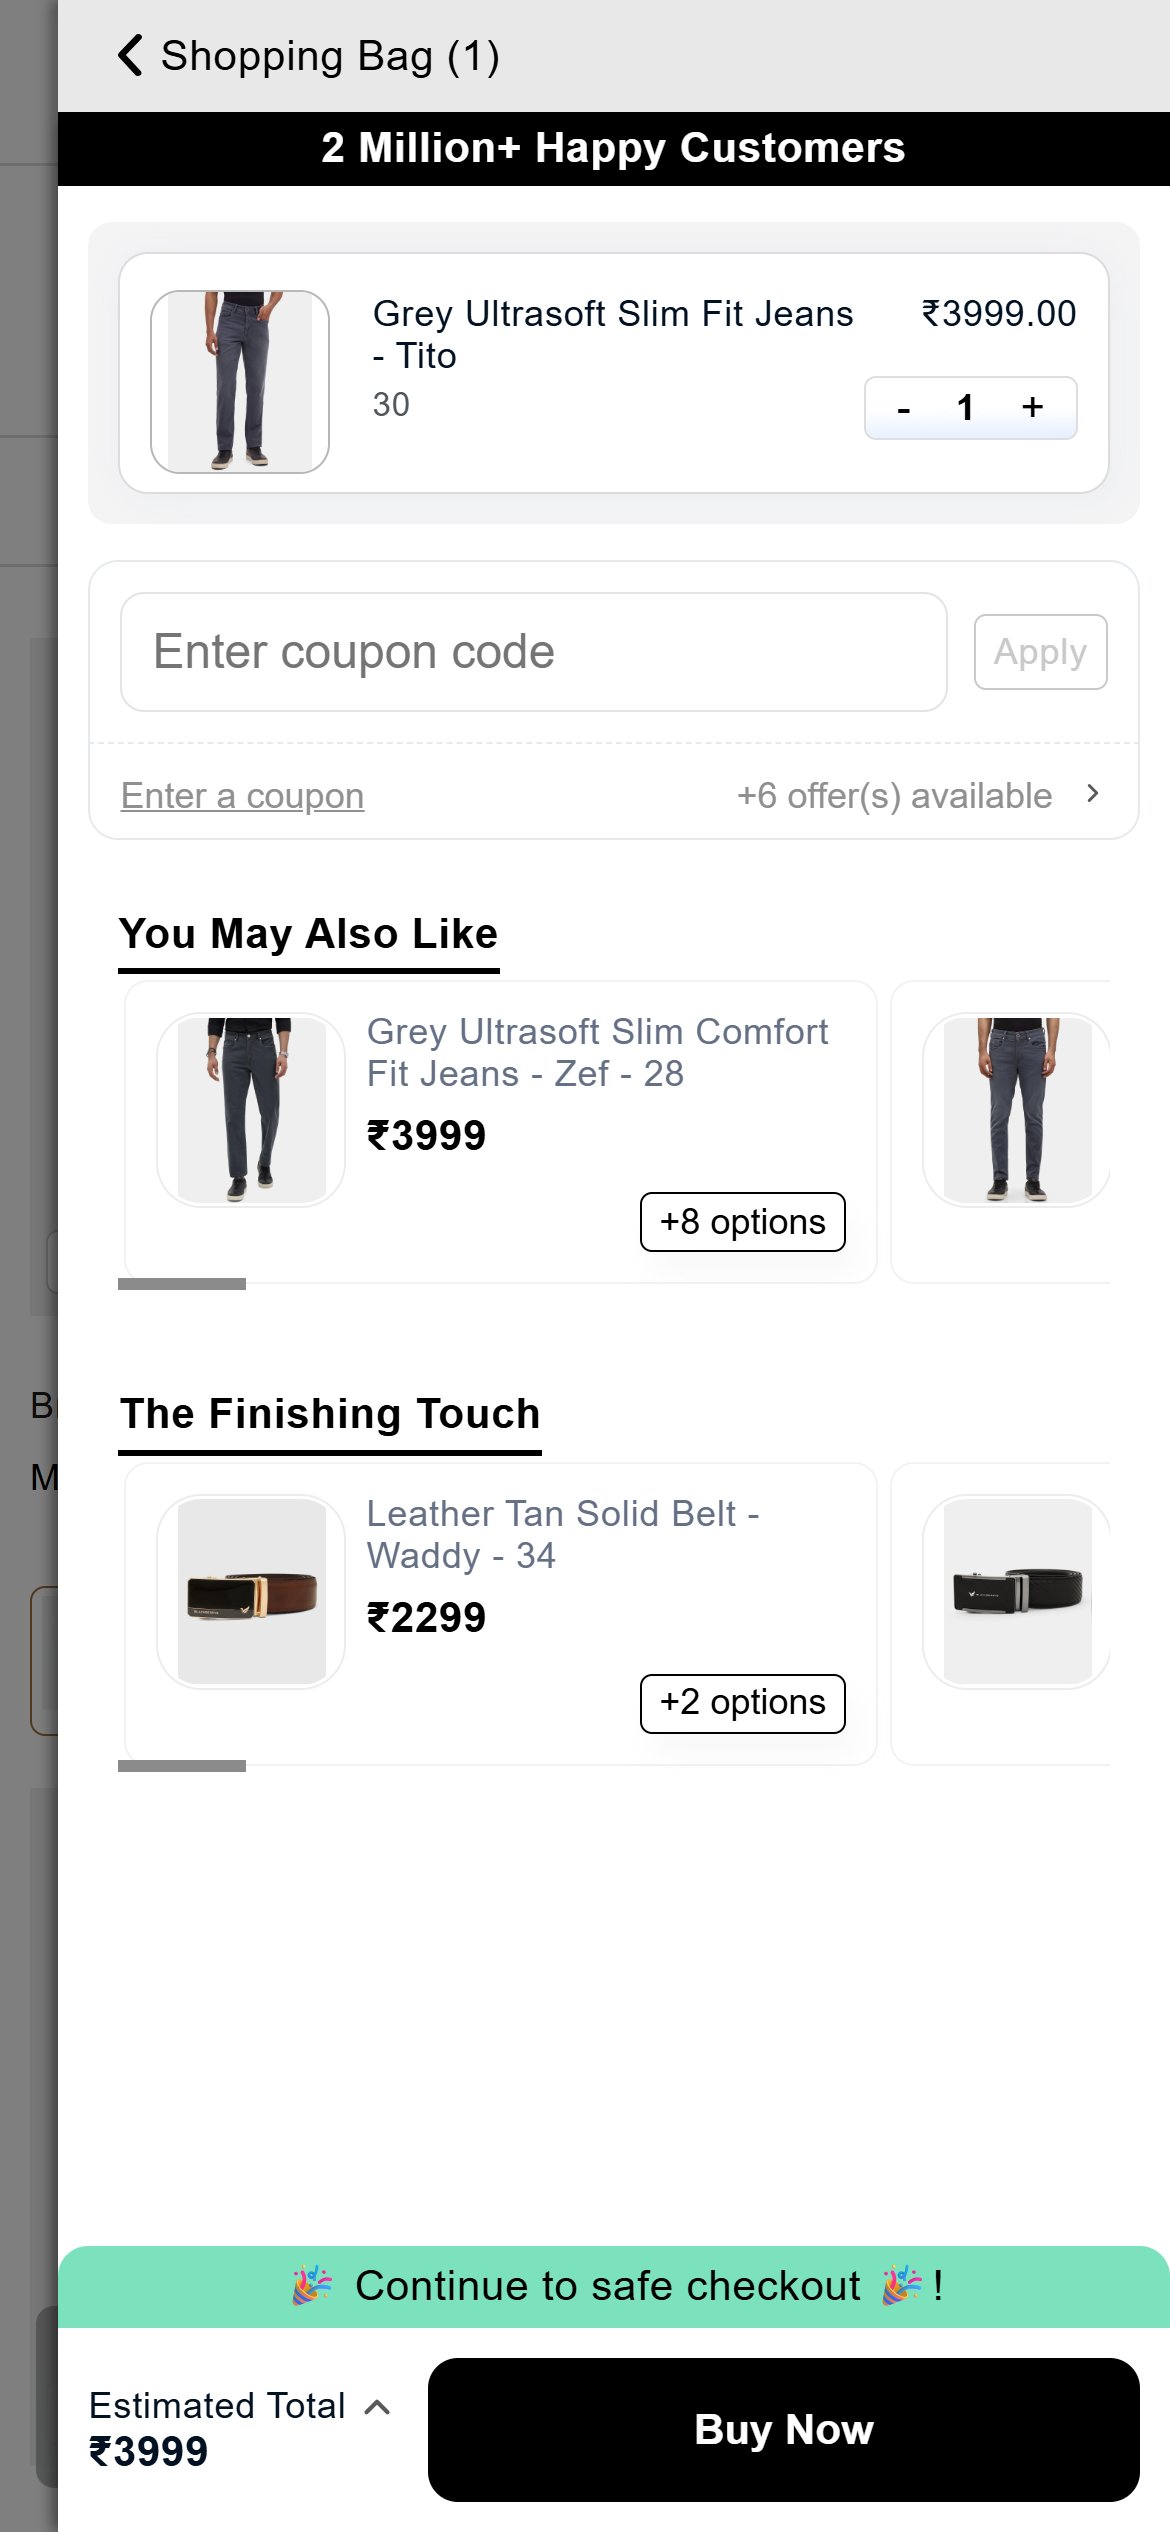Viewport: 1170px width, 2532px height.
Task: Expand +6 offers available chevron
Action: 1093,794
